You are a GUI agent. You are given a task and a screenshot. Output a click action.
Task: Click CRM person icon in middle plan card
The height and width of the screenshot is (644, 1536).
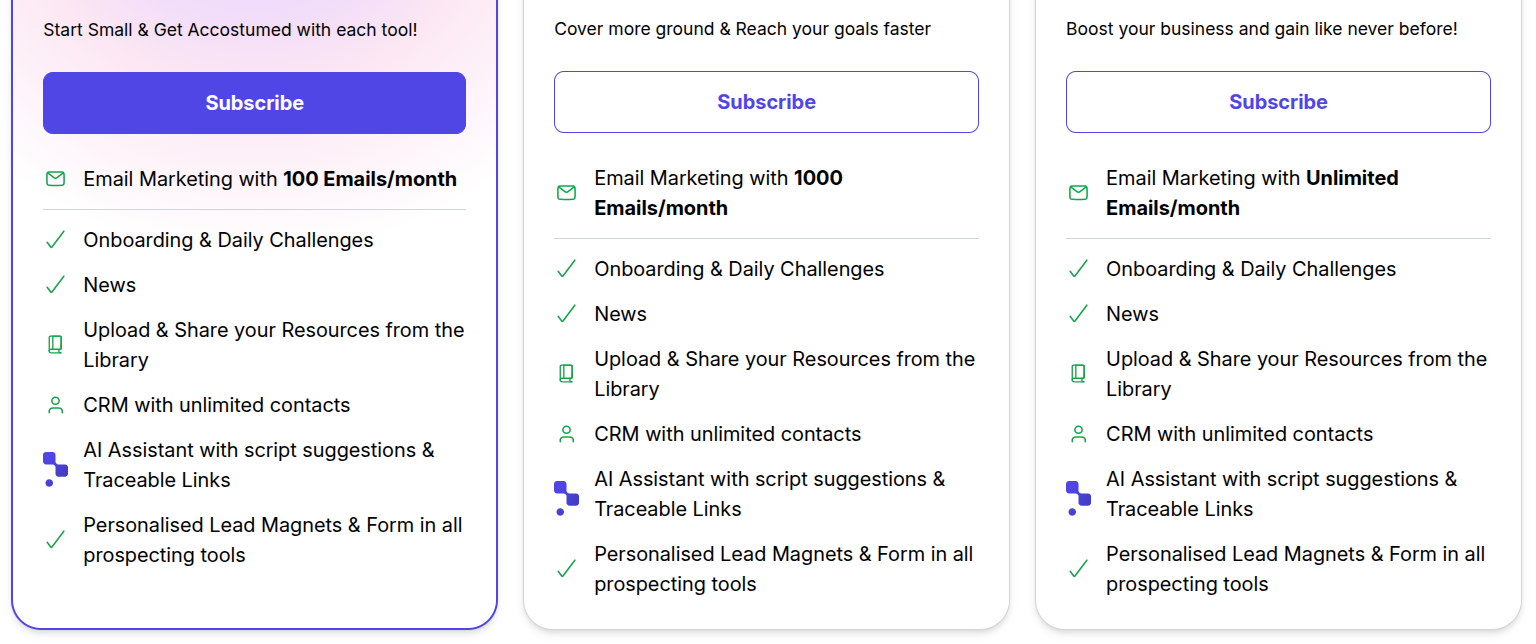point(567,434)
